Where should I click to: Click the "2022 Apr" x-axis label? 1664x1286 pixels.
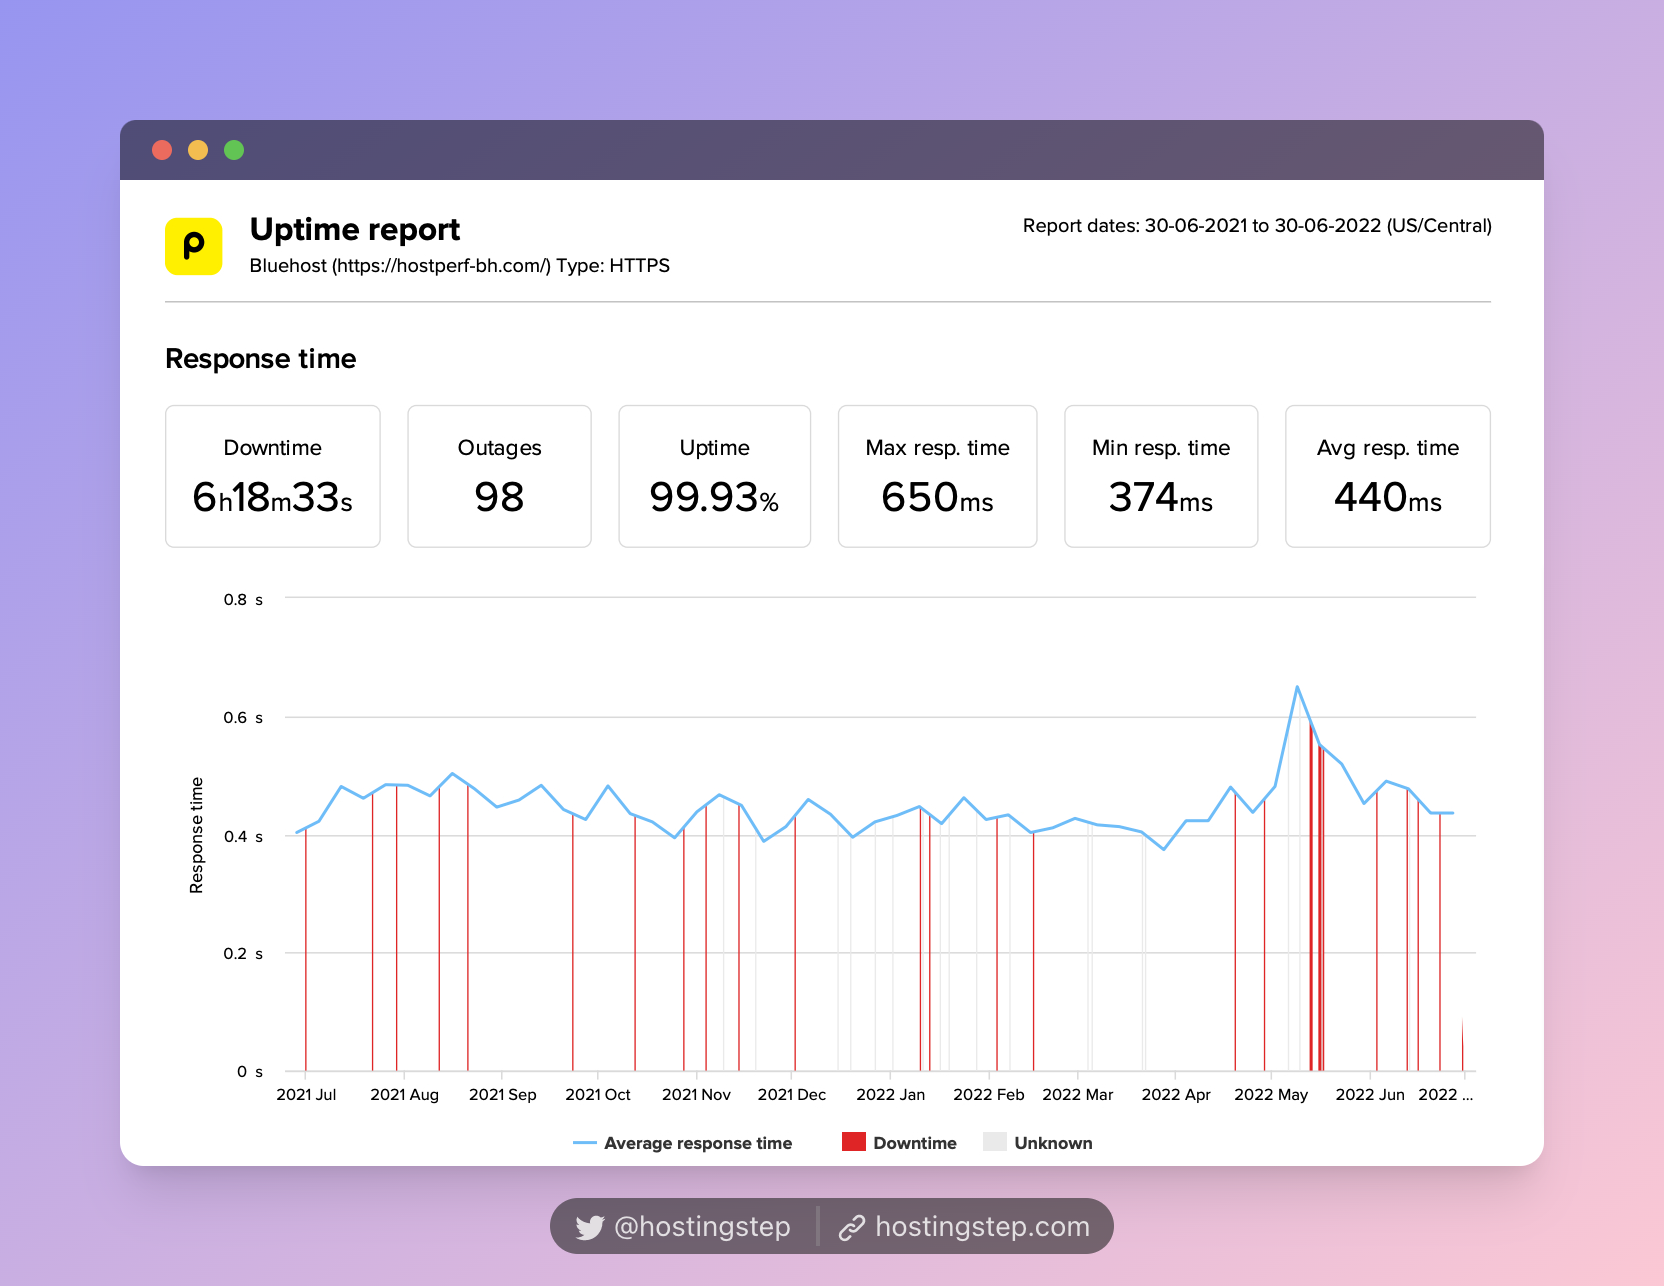point(1176,1095)
